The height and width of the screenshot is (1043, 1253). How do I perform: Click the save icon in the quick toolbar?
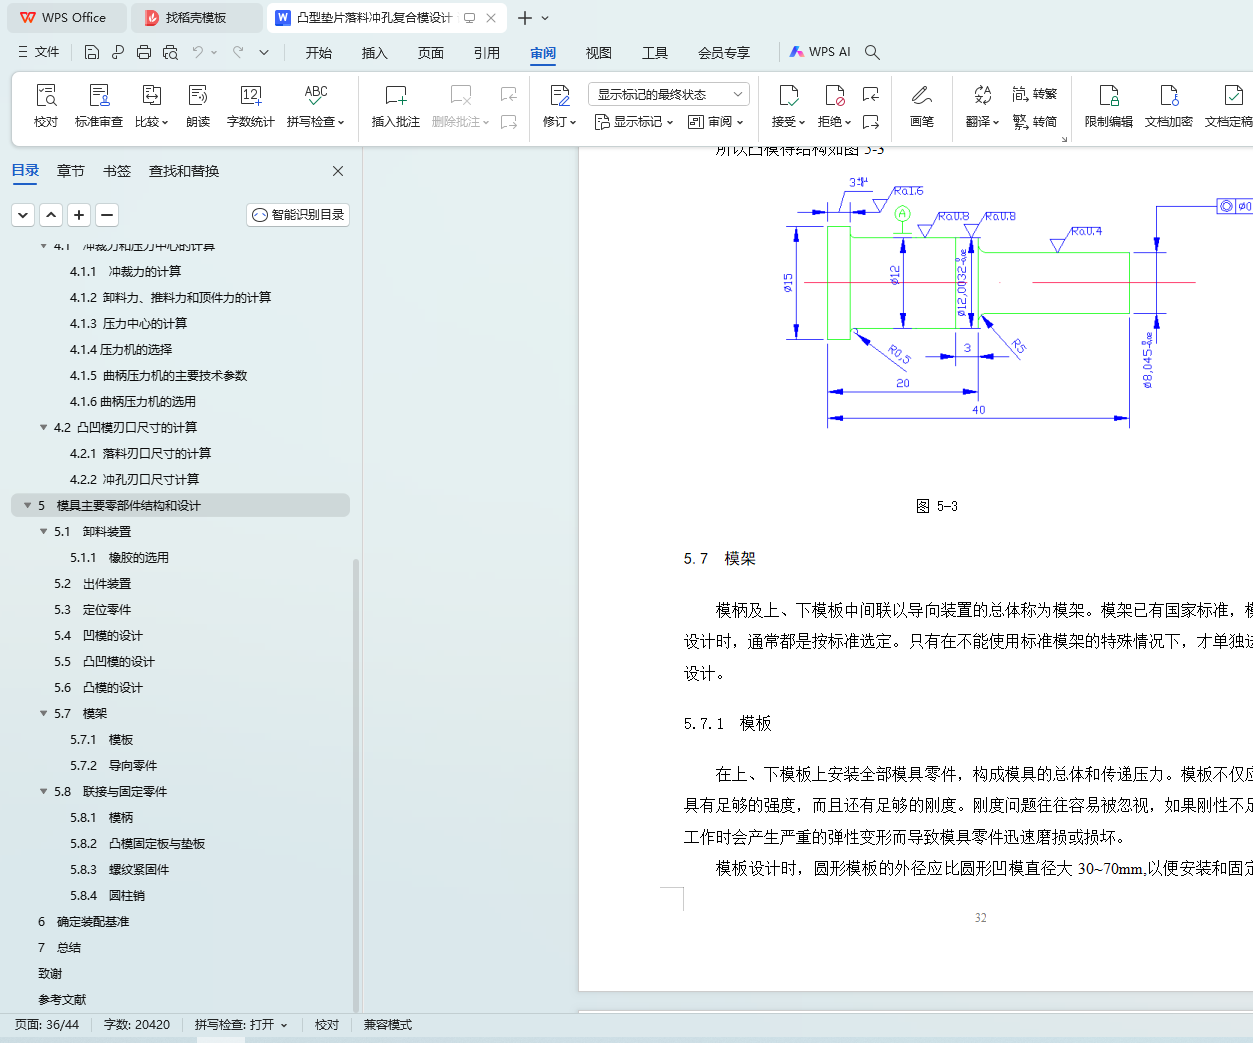tap(92, 52)
